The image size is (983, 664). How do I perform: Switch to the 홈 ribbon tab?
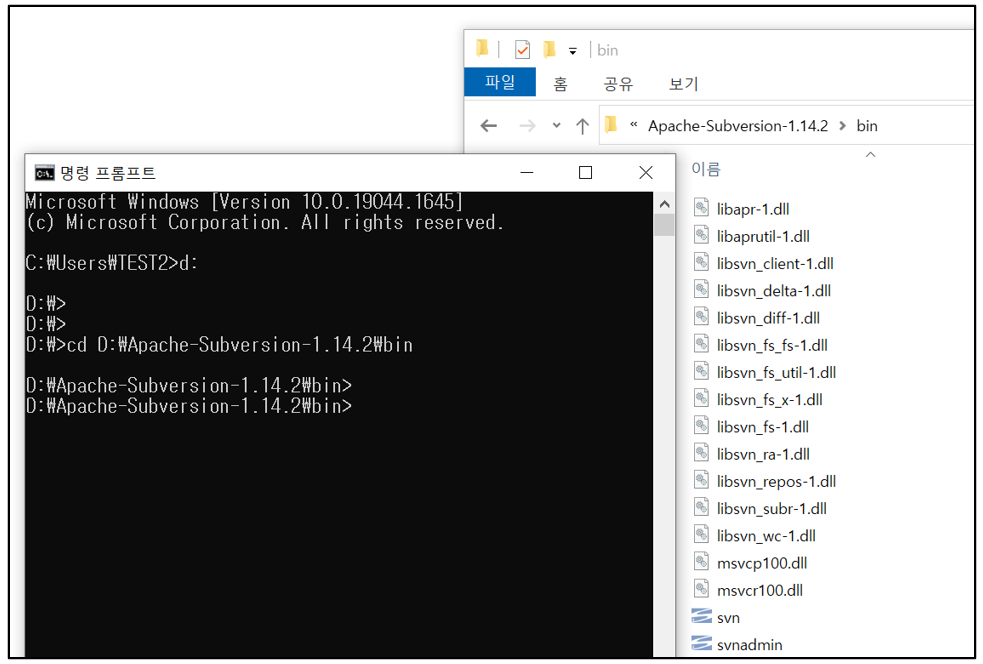[x=560, y=83]
